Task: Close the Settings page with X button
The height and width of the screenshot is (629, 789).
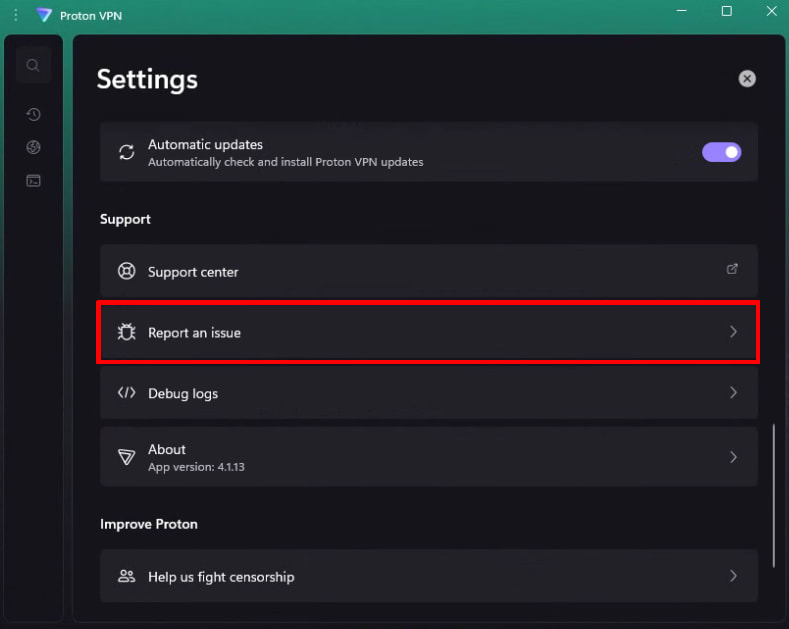Action: point(747,79)
